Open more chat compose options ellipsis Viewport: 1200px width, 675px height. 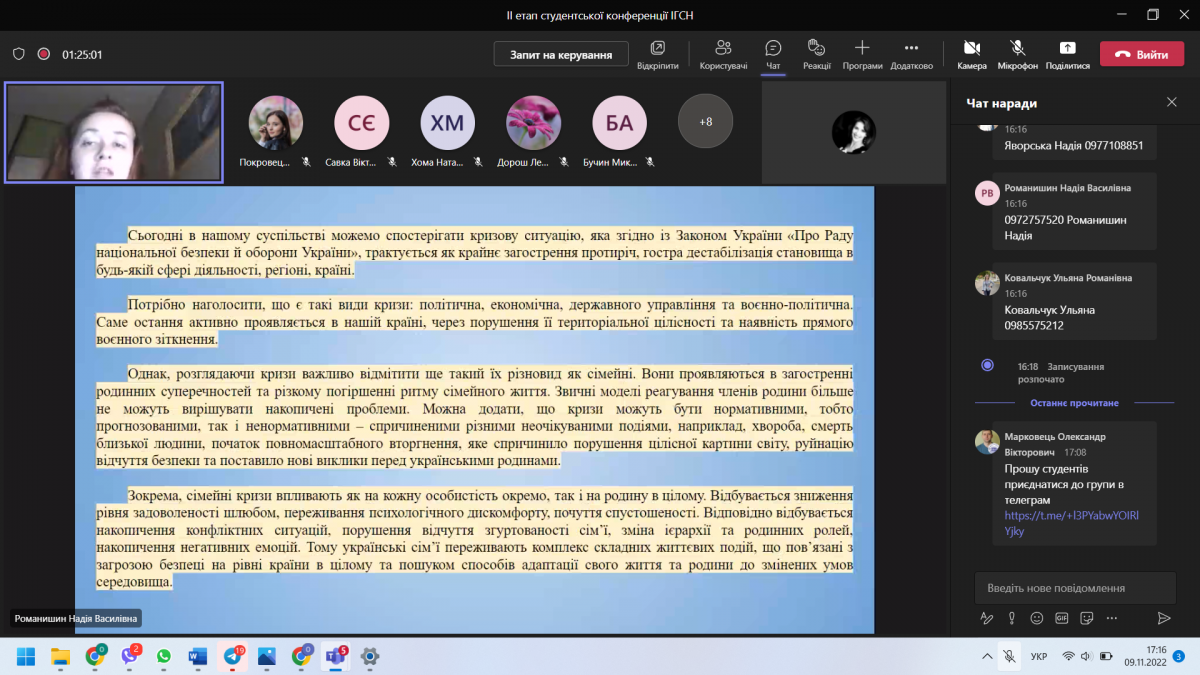1112,618
